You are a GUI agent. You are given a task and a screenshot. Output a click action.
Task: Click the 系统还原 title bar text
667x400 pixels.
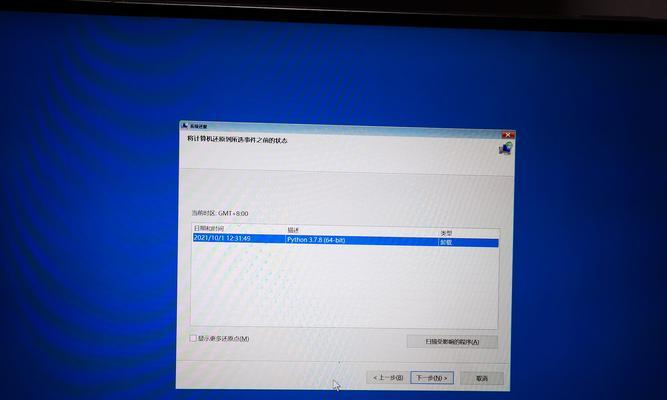[x=199, y=126]
